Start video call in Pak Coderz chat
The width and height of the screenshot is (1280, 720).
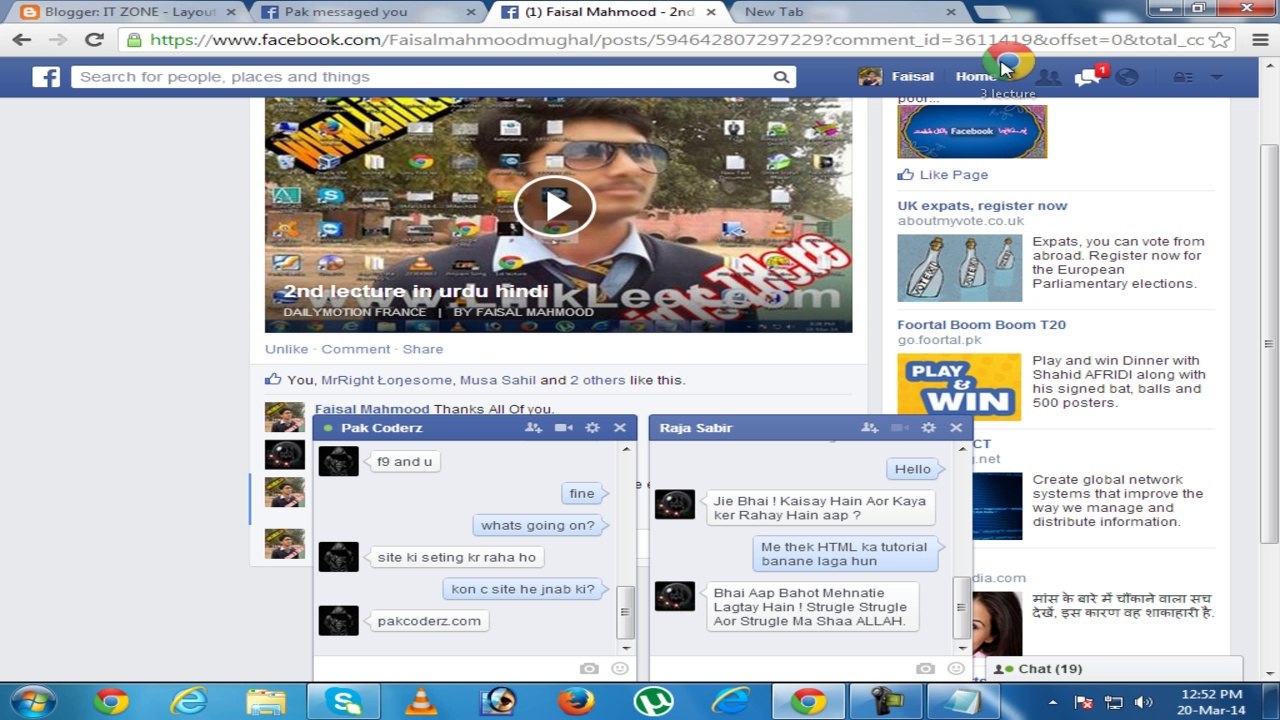564,427
